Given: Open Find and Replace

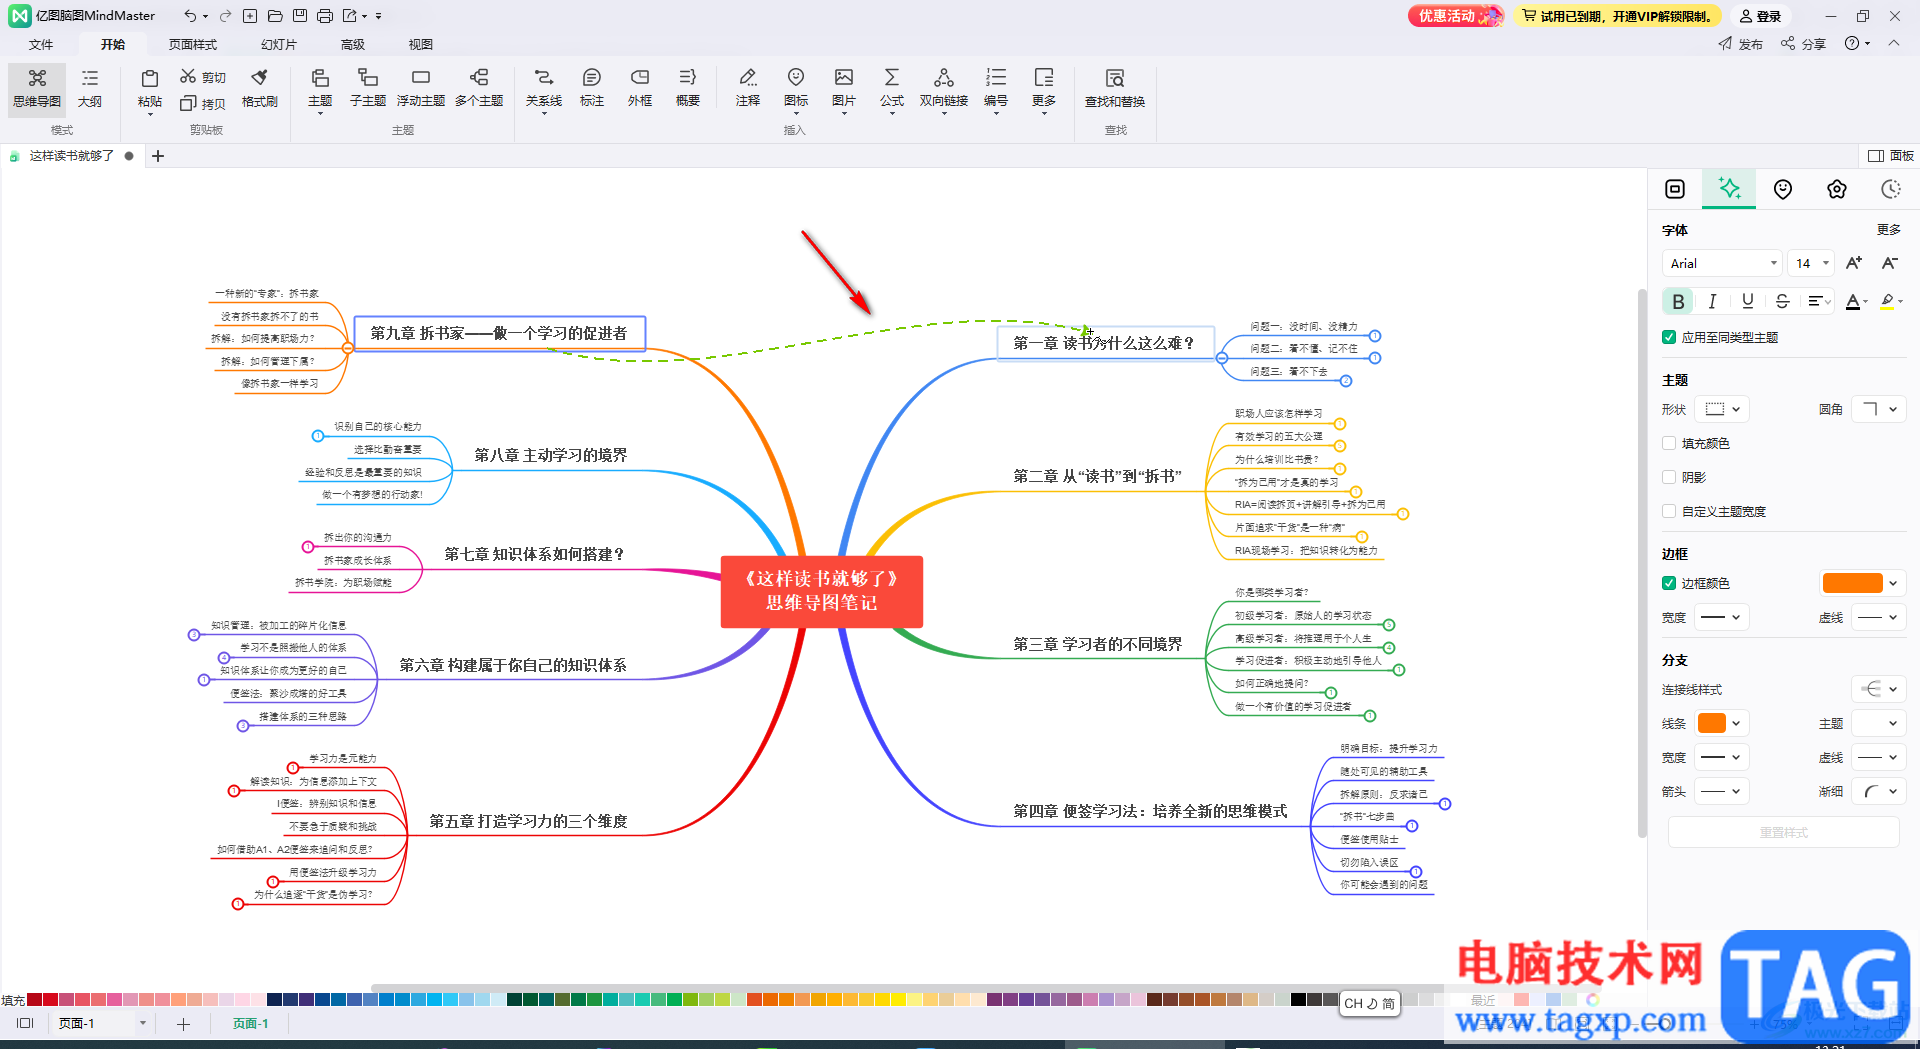Looking at the screenshot, I should (1115, 89).
